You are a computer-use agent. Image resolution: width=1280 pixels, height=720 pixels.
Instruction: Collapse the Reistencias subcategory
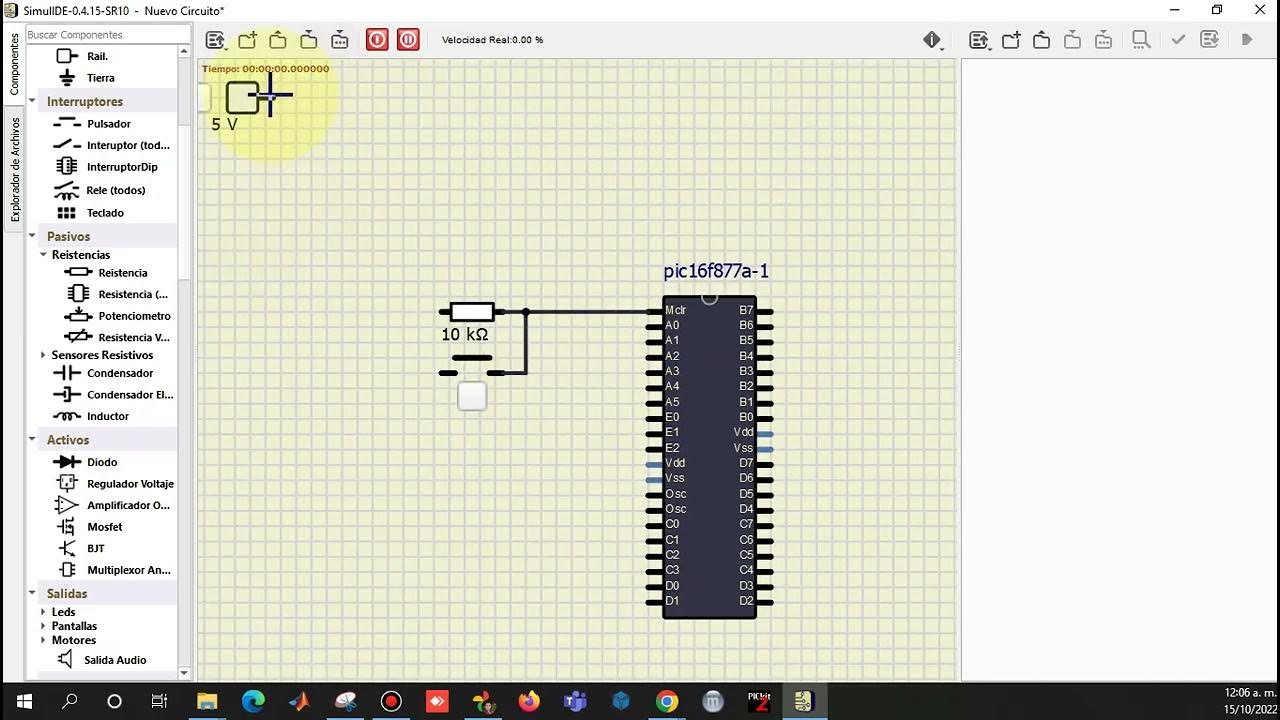(x=43, y=255)
